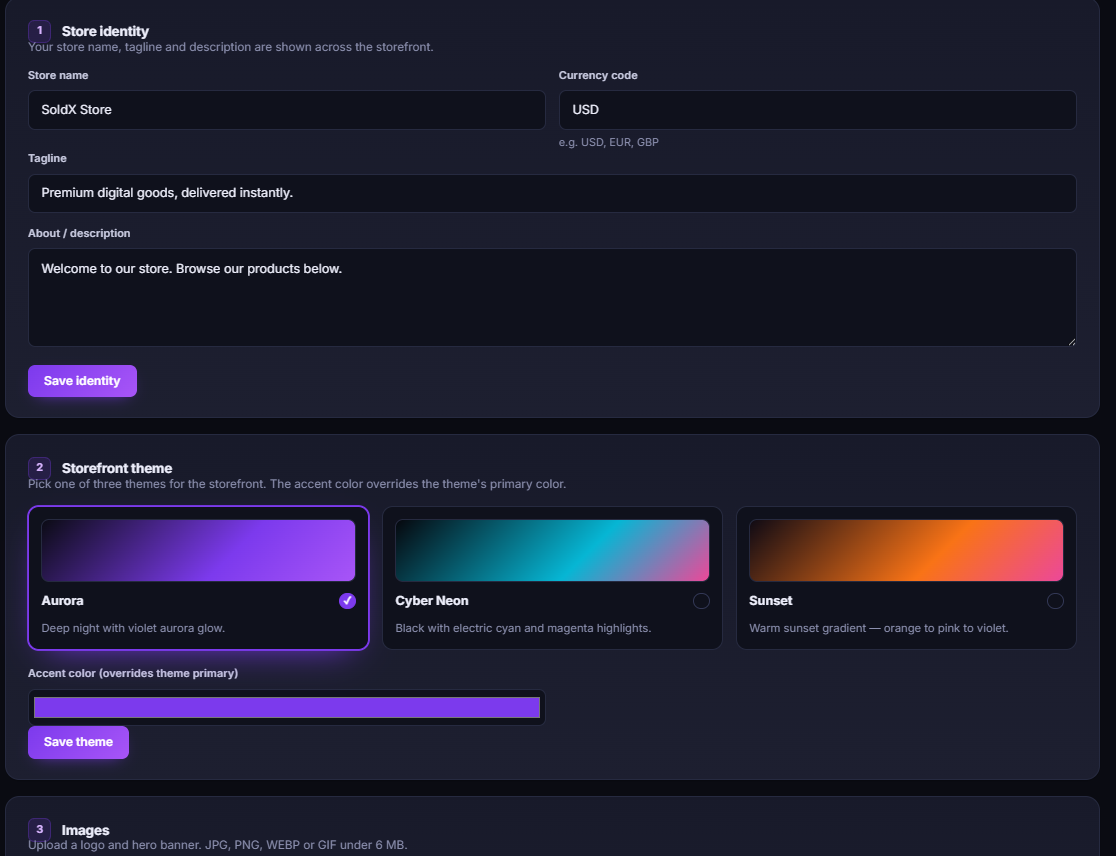1116x856 pixels.
Task: Click the 'Store name' label
Action: pos(58,75)
